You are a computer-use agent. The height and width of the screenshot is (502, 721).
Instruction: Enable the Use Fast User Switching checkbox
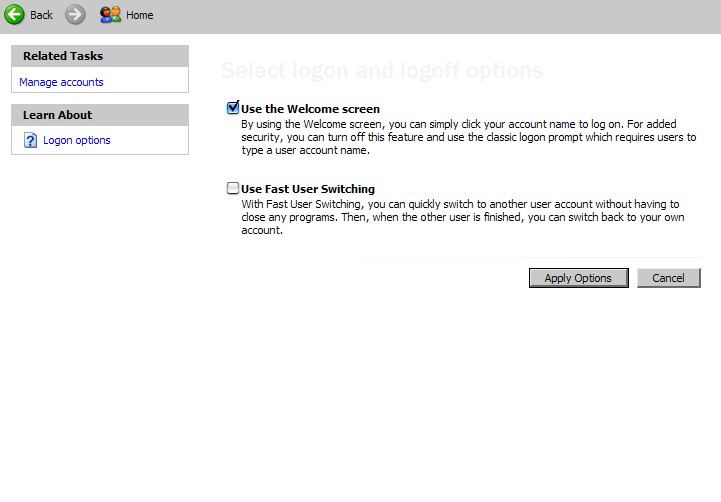coord(233,188)
